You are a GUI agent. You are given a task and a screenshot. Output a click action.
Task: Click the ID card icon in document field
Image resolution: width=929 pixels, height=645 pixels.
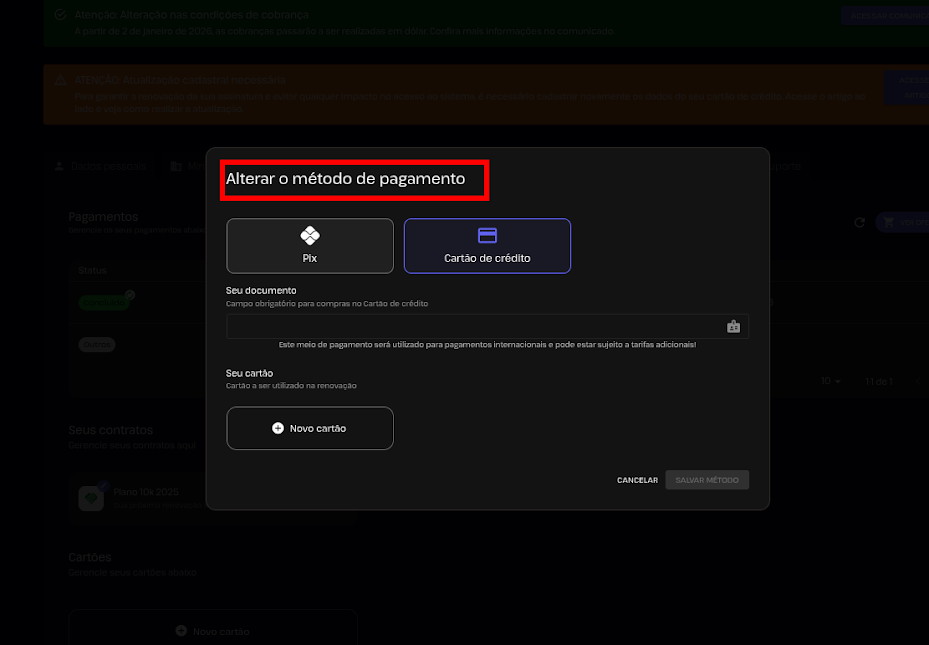point(733,327)
